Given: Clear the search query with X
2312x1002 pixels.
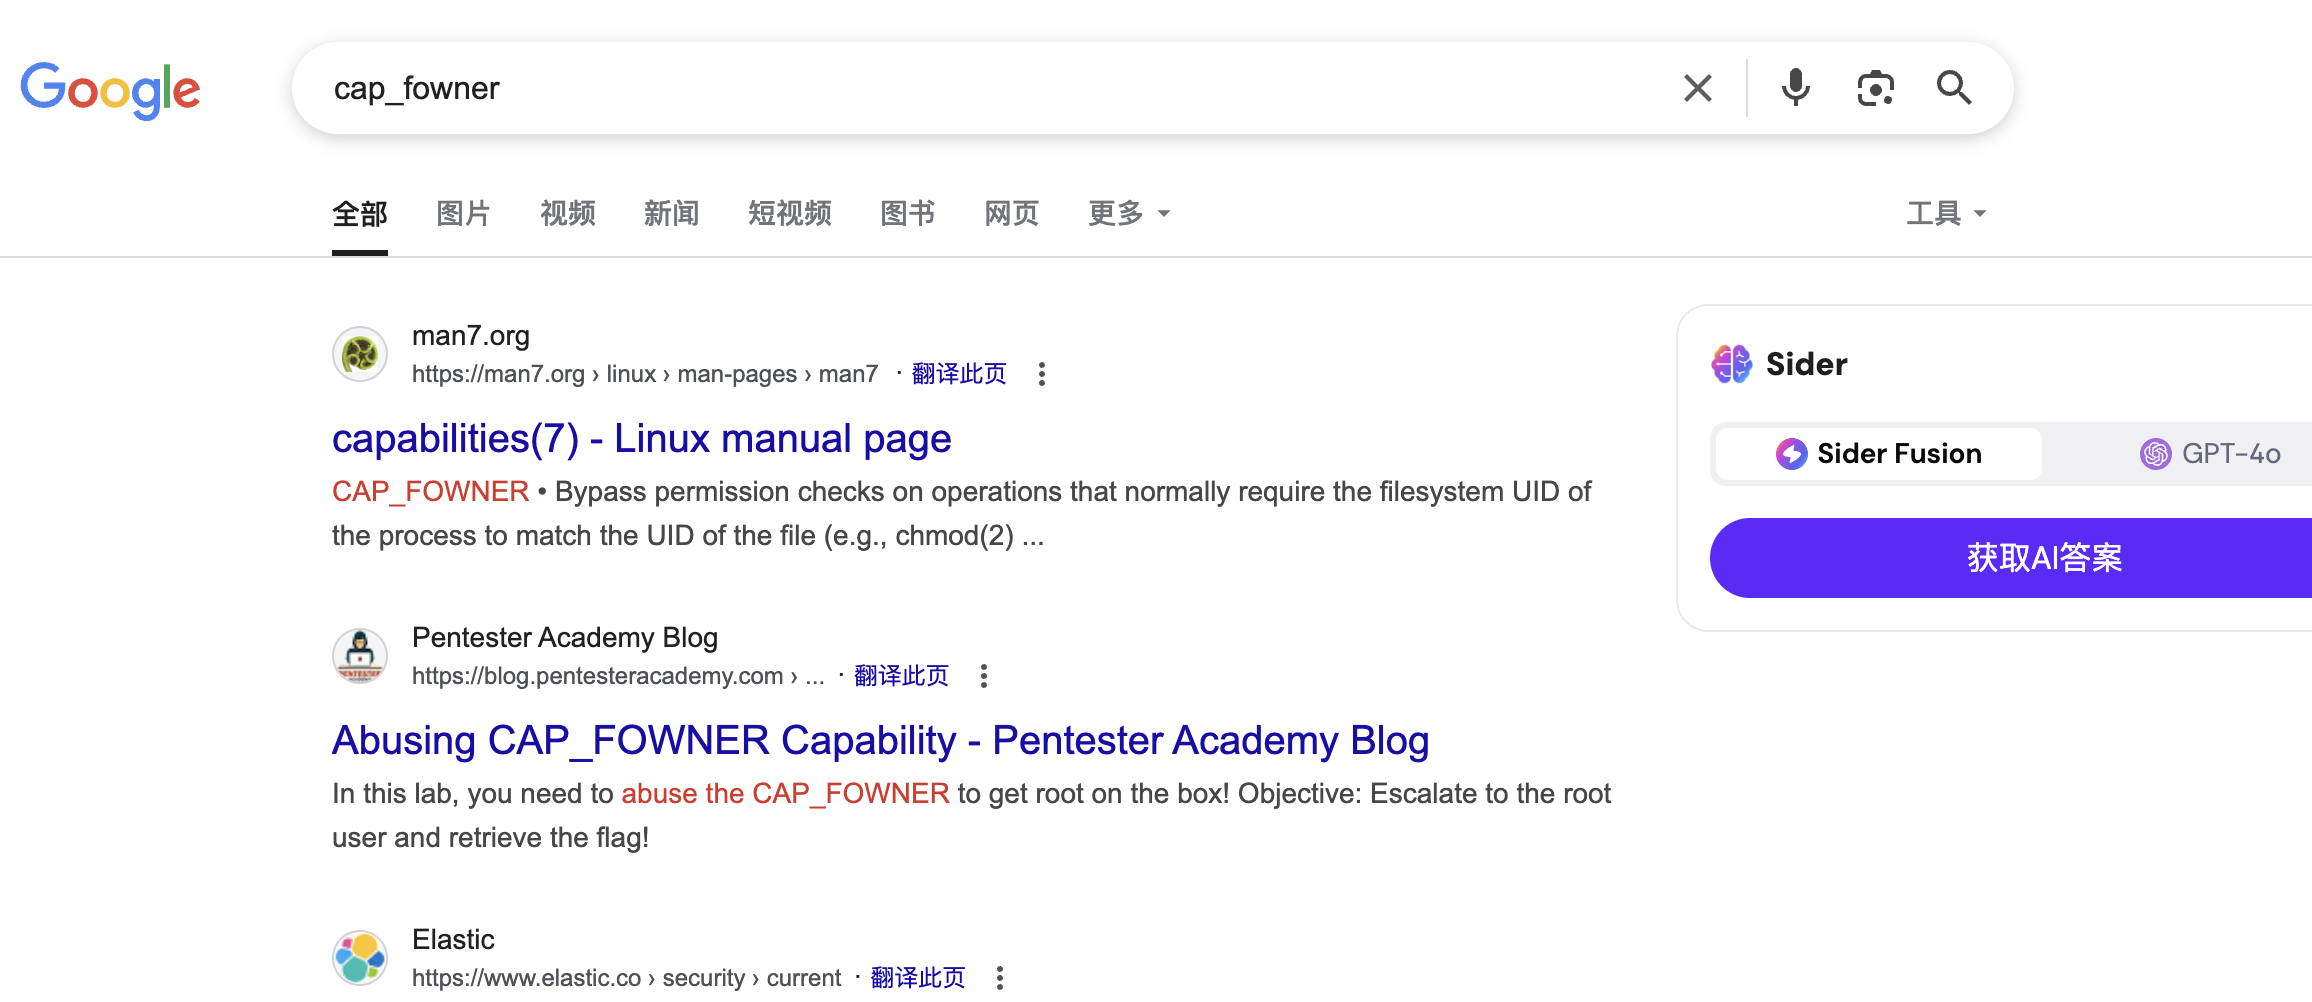Looking at the screenshot, I should pyautogui.click(x=1698, y=88).
